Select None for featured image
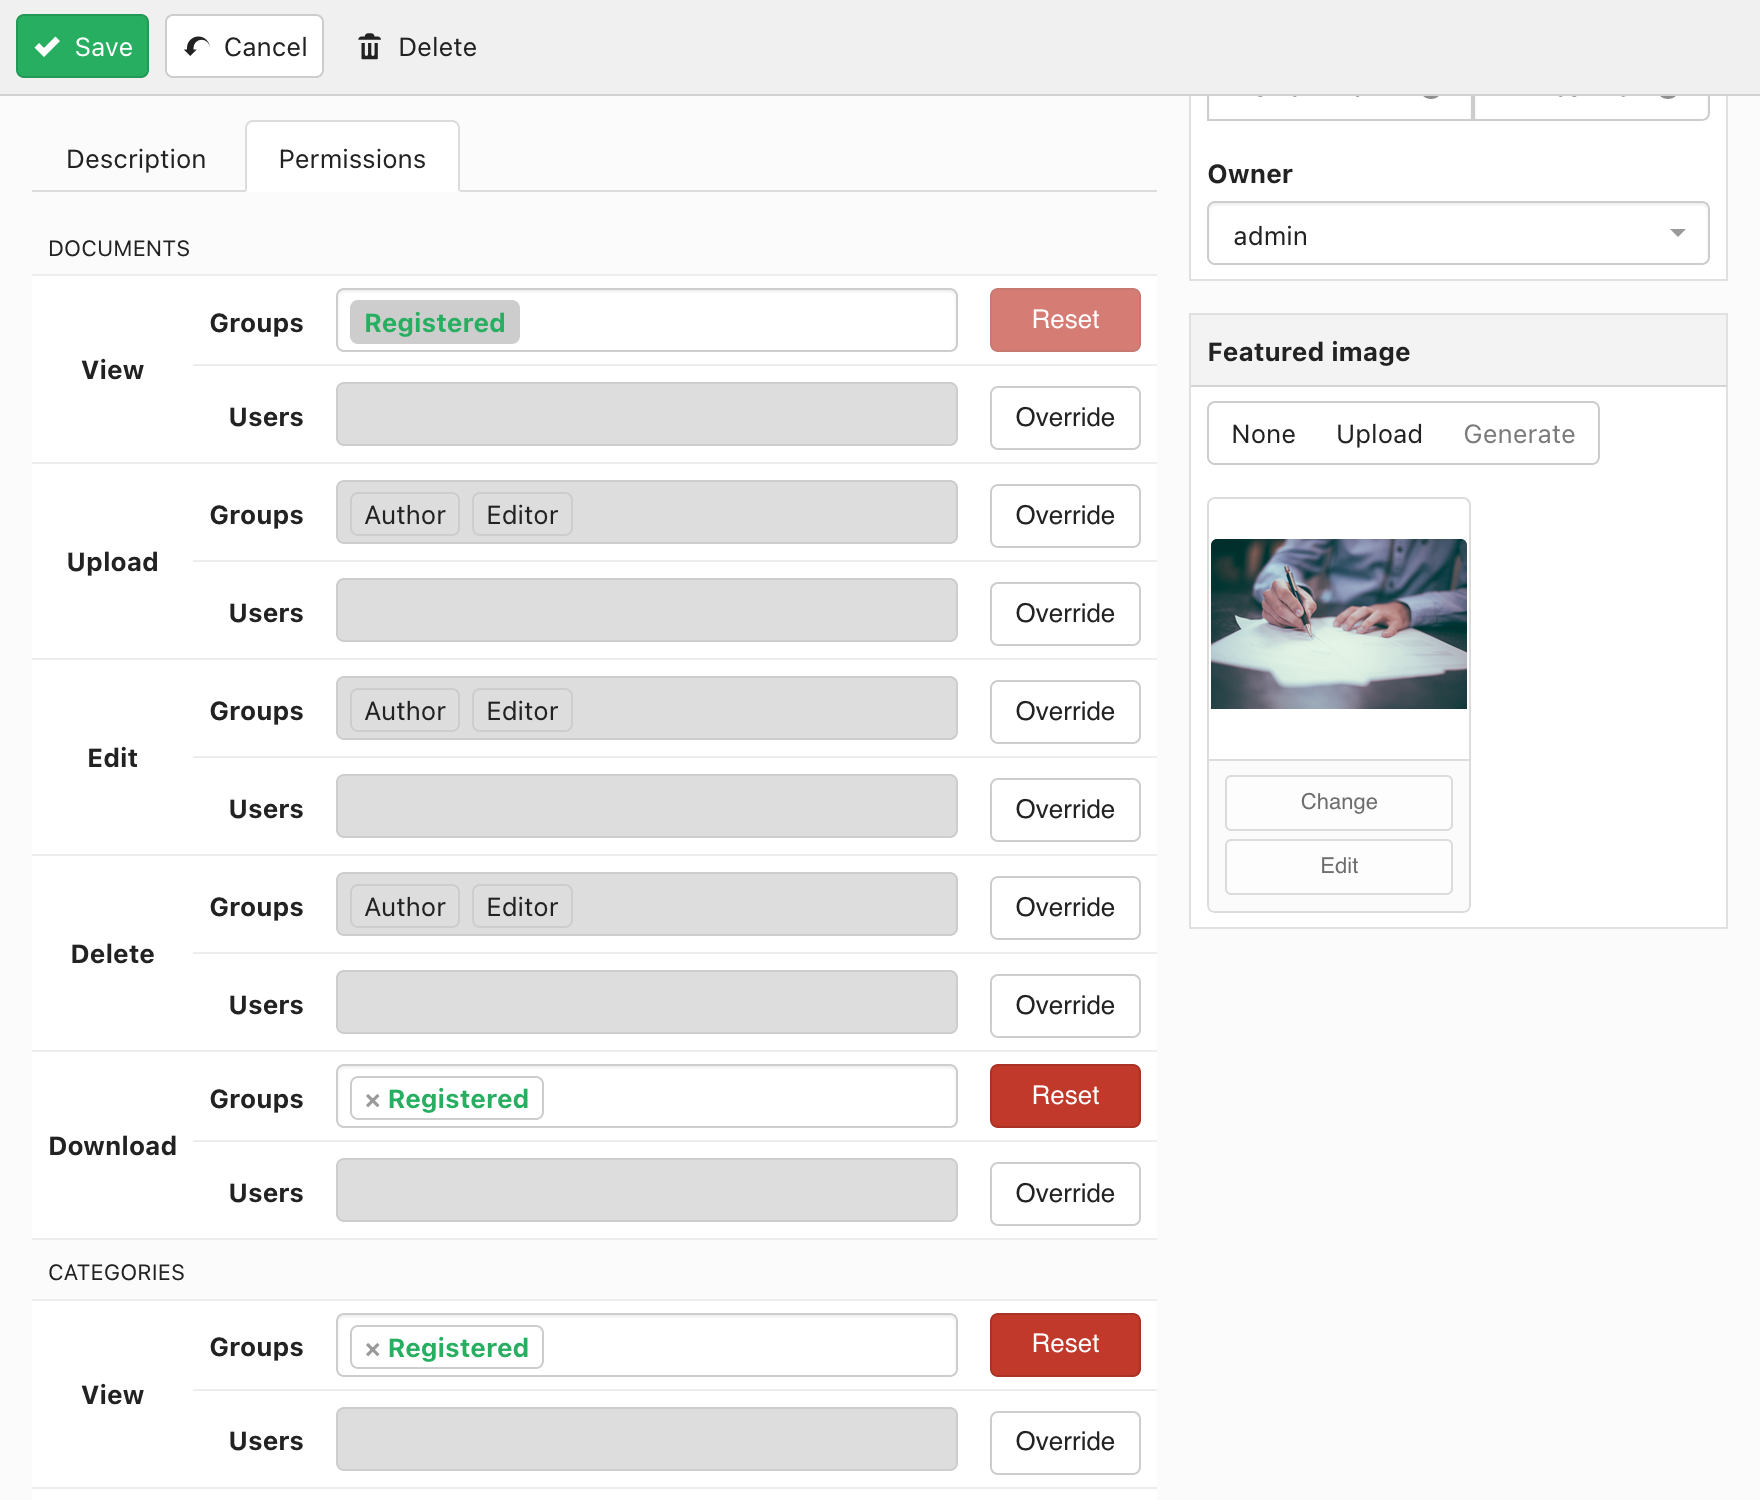This screenshot has width=1760, height=1500. (1263, 434)
